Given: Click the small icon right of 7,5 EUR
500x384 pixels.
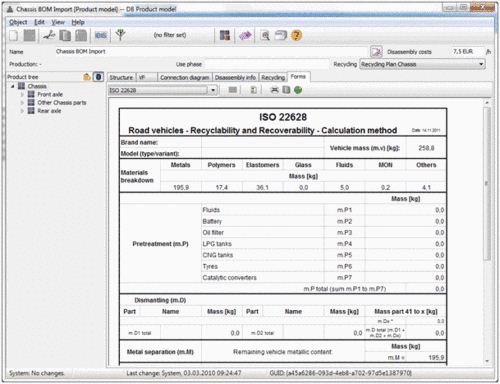Looking at the screenshot, I should (488, 52).
